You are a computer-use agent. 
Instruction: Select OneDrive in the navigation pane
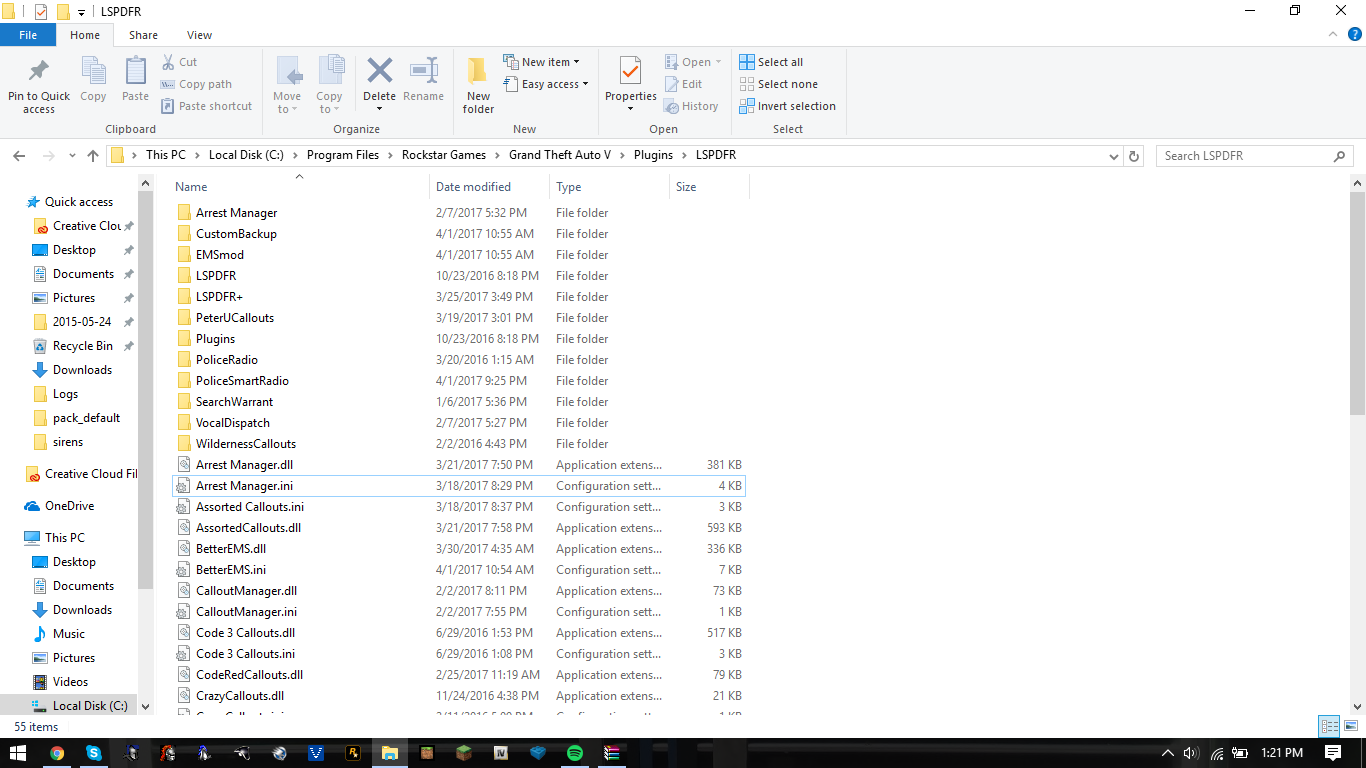click(x=69, y=506)
